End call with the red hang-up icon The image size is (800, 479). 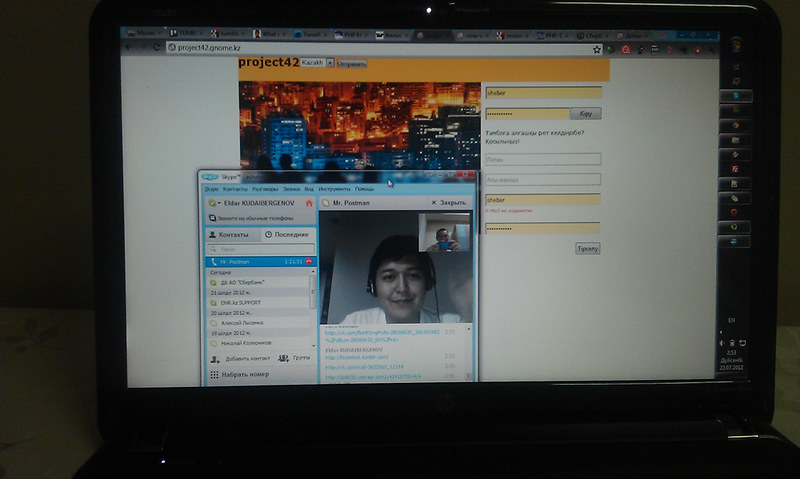(x=309, y=262)
